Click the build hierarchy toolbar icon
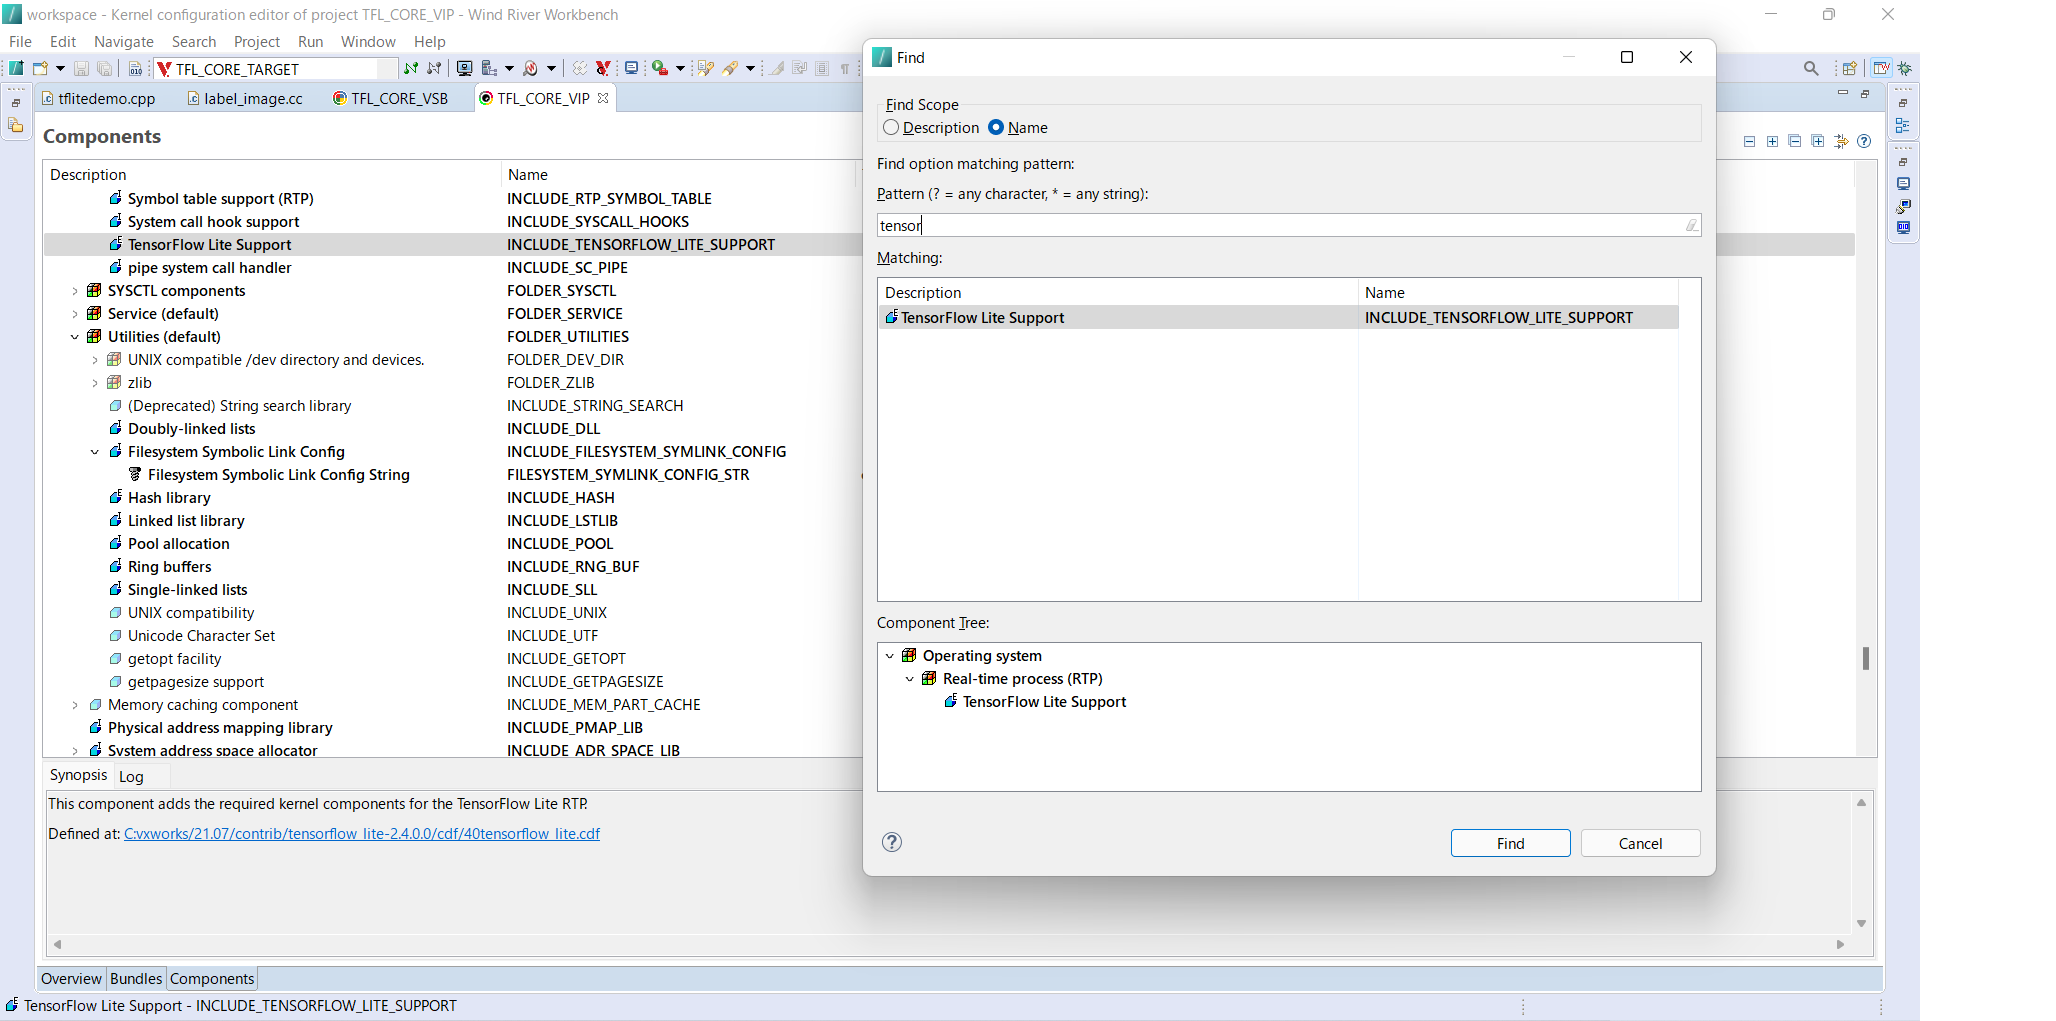Image resolution: width=2056 pixels, height=1021 pixels. 489,68
